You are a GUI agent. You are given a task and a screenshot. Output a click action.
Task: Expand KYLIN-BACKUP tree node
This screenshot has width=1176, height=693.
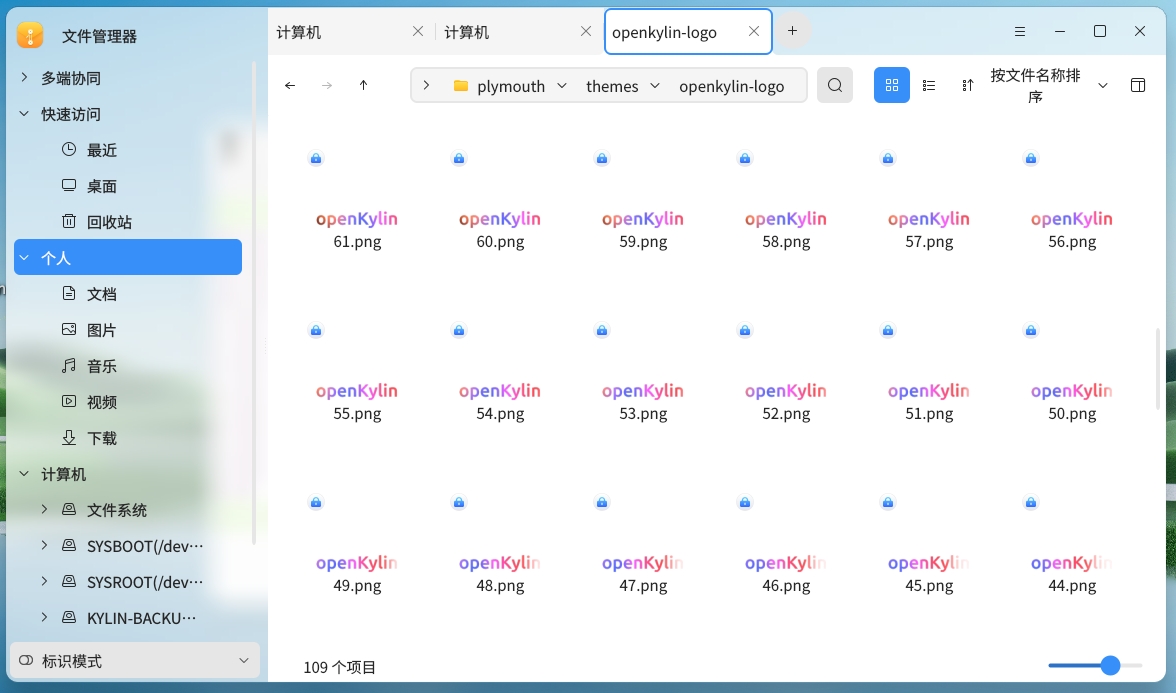pos(44,617)
